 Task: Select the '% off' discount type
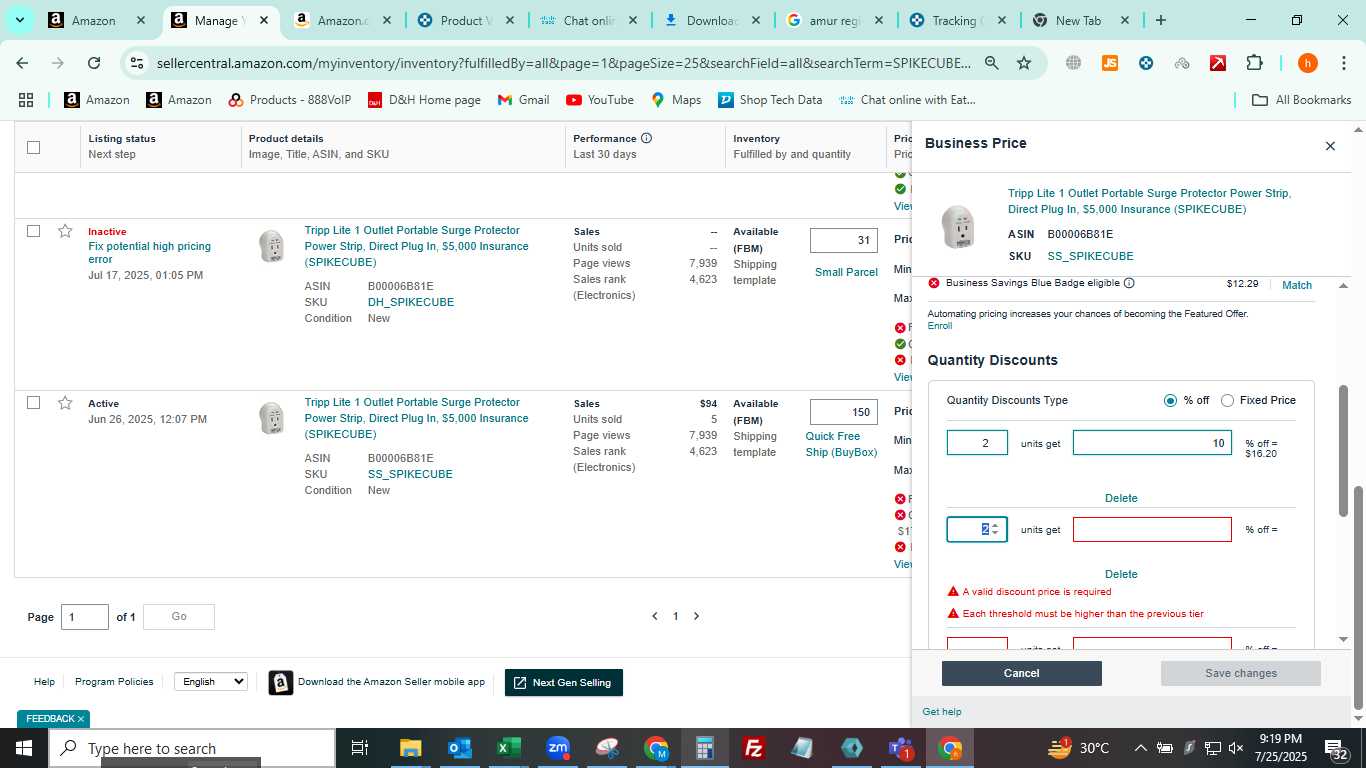tap(1170, 400)
